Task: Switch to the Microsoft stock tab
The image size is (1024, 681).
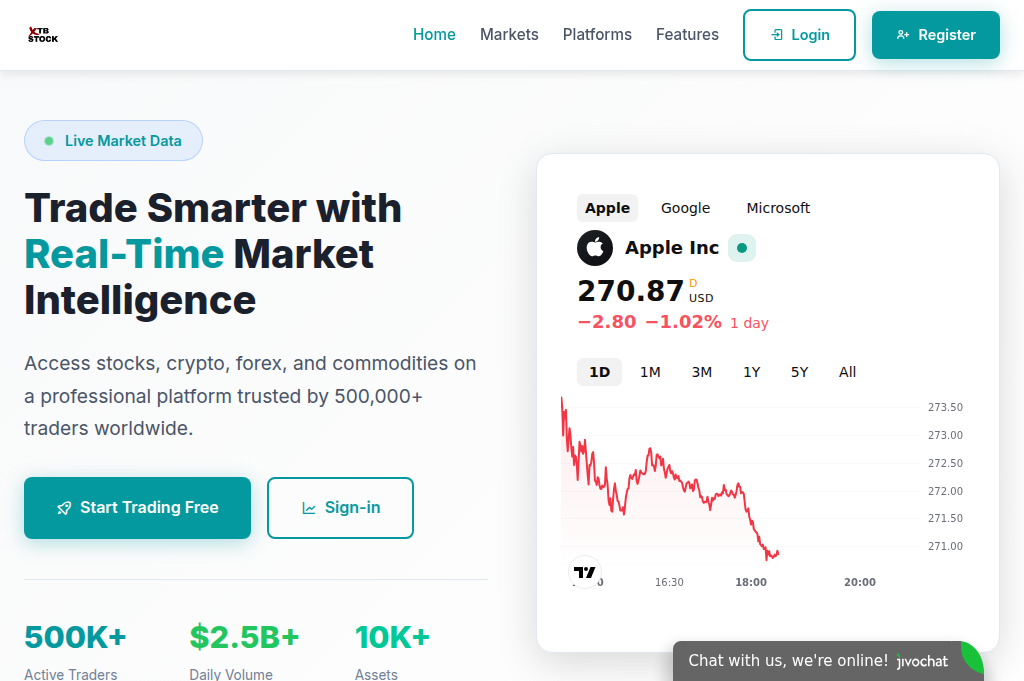Action: [778, 207]
